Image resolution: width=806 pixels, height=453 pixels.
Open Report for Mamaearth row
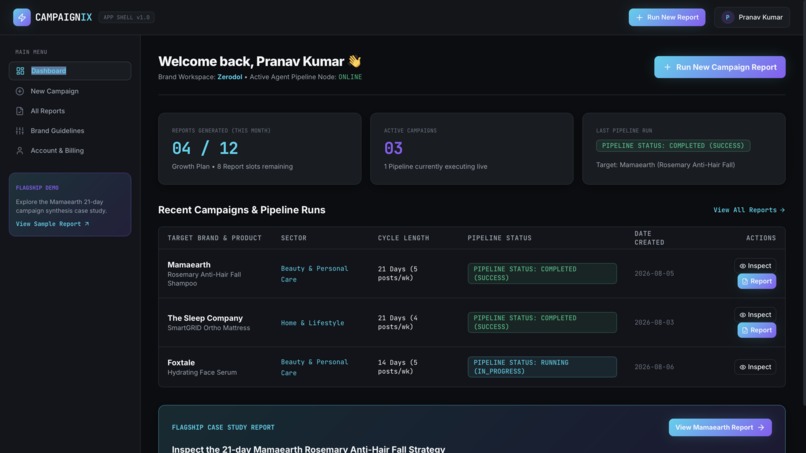[757, 281]
